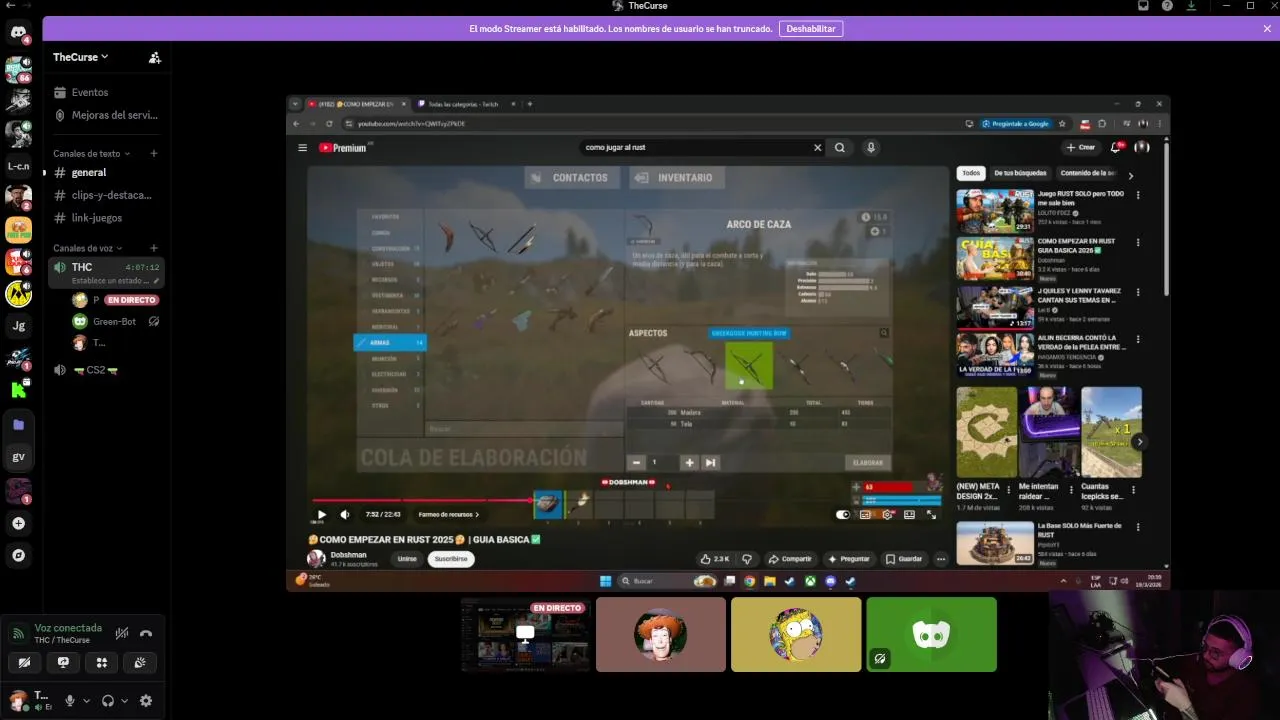Click the EN DIRECTO badge in the voice user list
The width and height of the screenshot is (1280, 720).
point(132,300)
